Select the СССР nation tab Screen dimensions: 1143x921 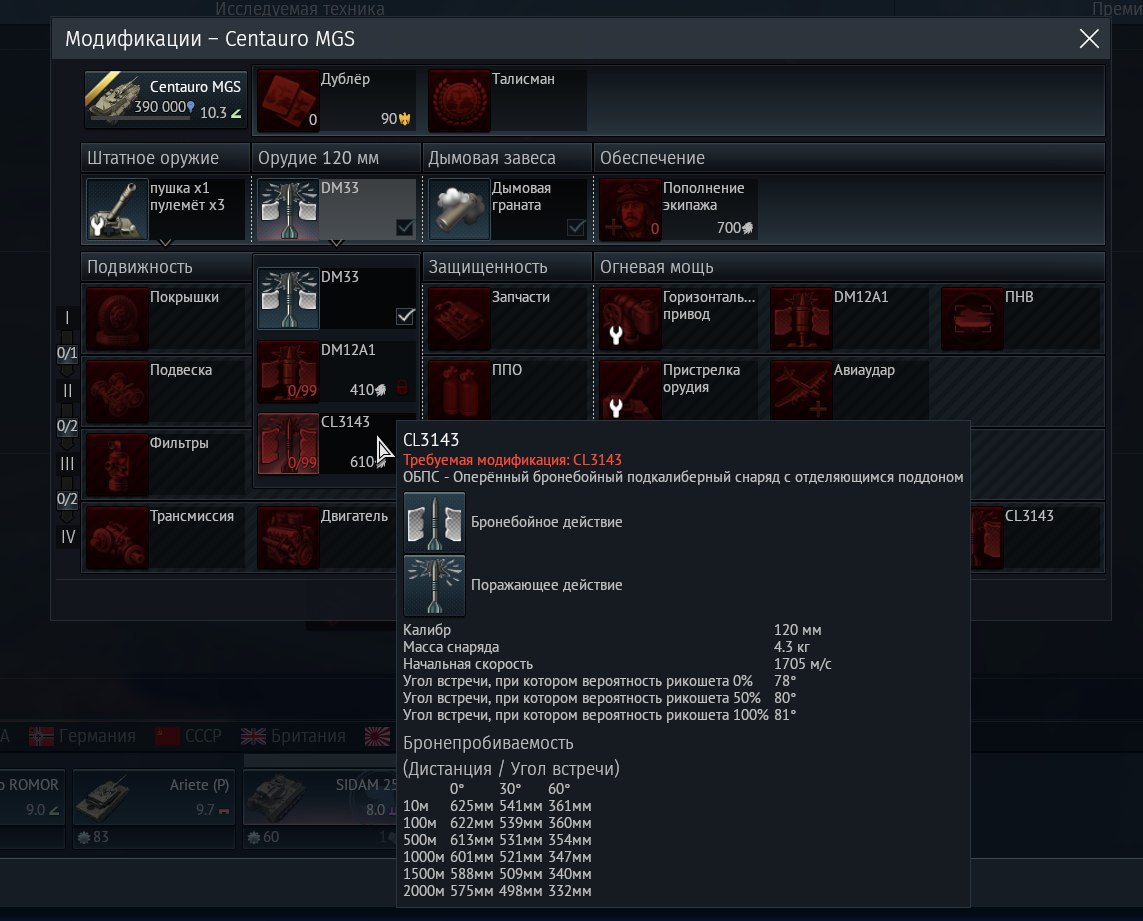188,736
